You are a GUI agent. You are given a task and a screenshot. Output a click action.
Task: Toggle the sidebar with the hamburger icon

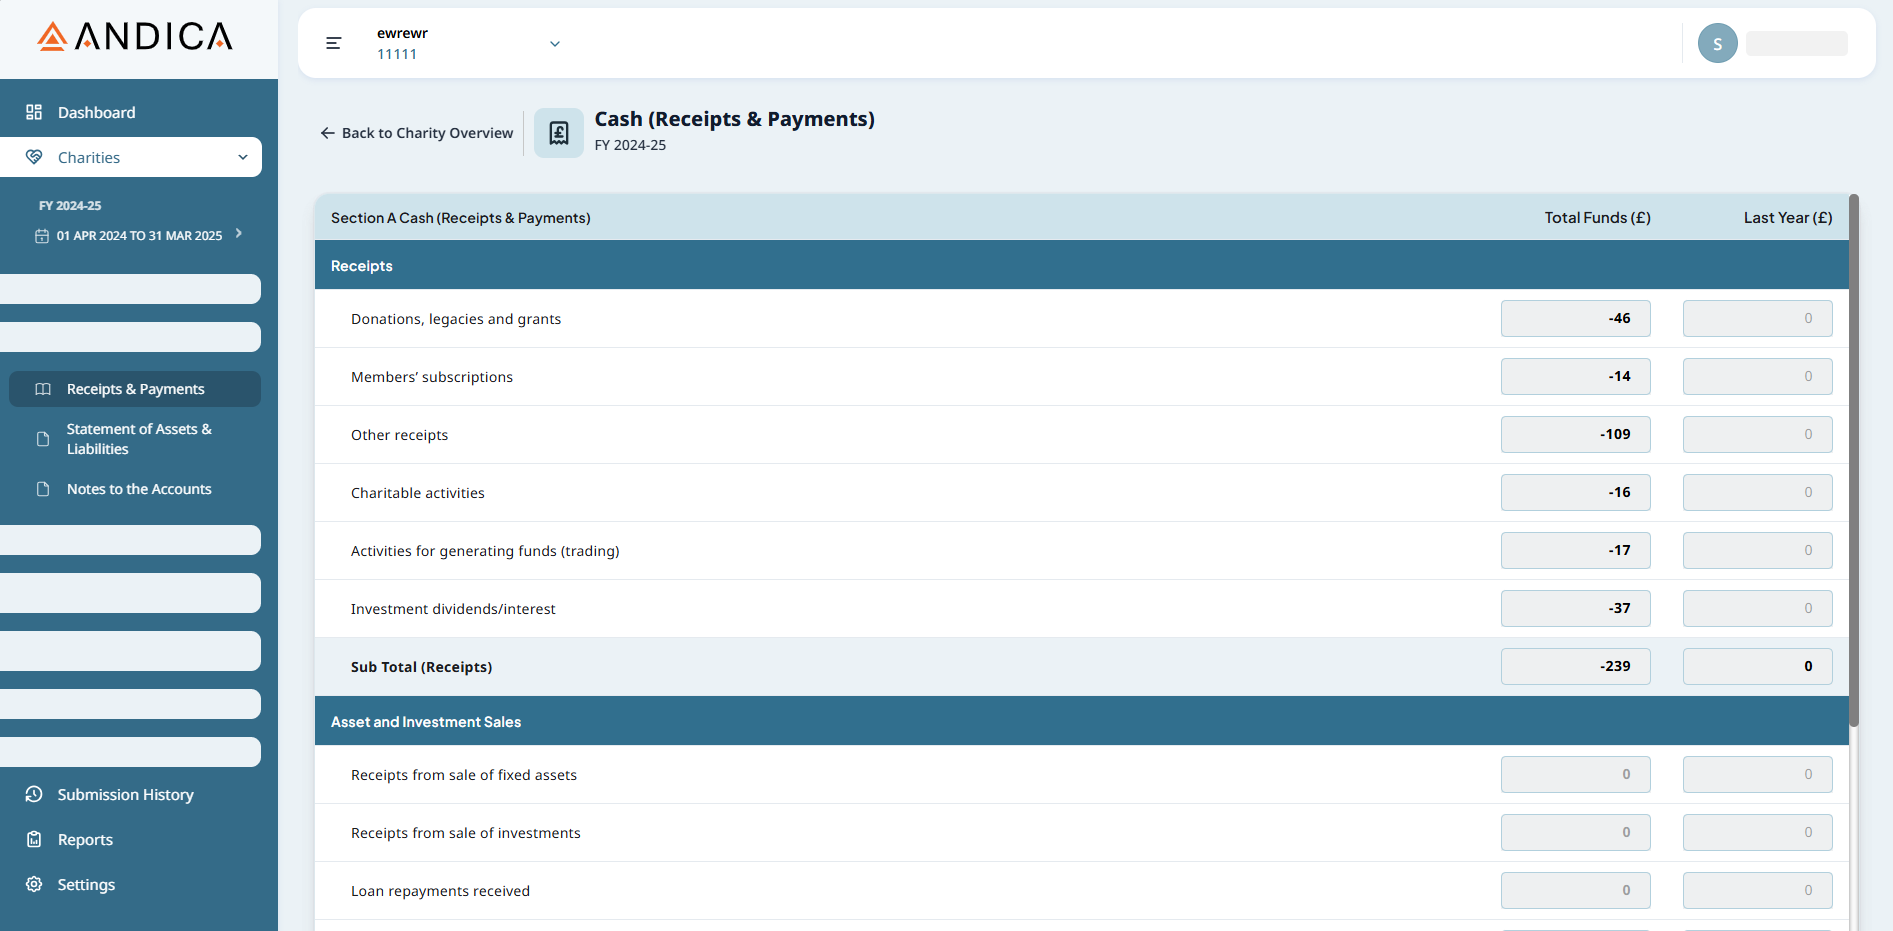(x=333, y=43)
